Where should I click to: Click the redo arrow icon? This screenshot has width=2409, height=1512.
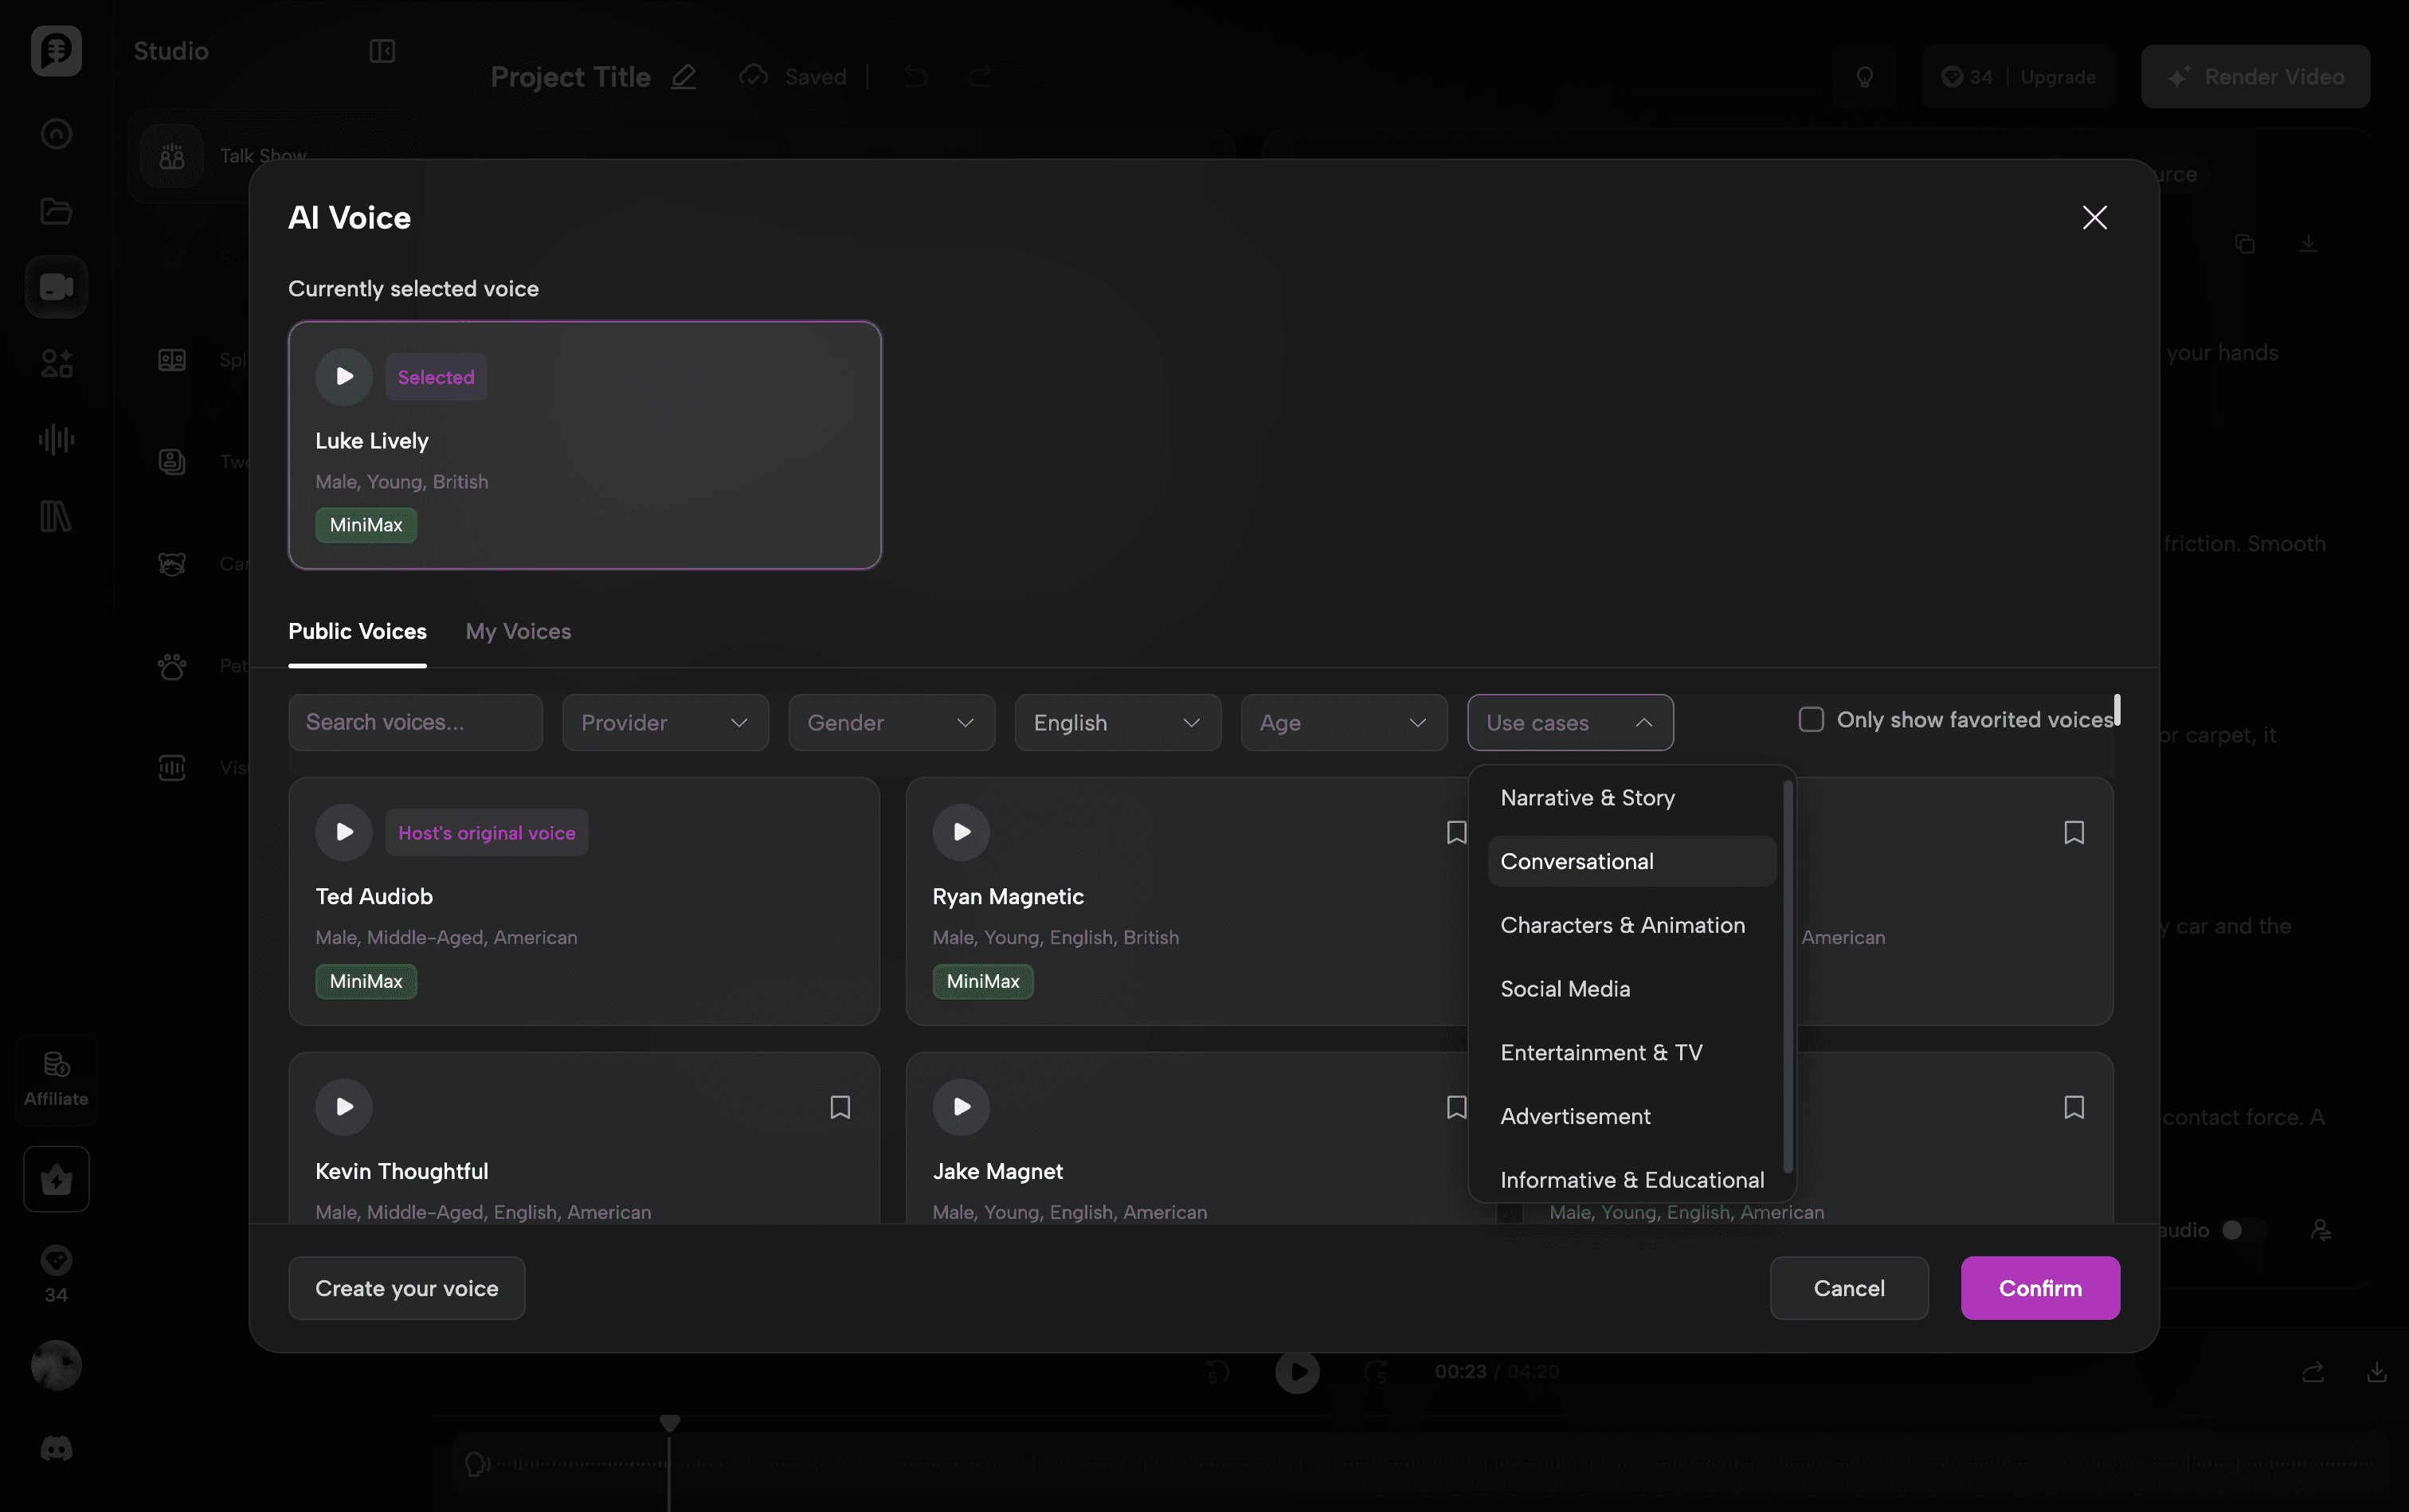tap(980, 77)
